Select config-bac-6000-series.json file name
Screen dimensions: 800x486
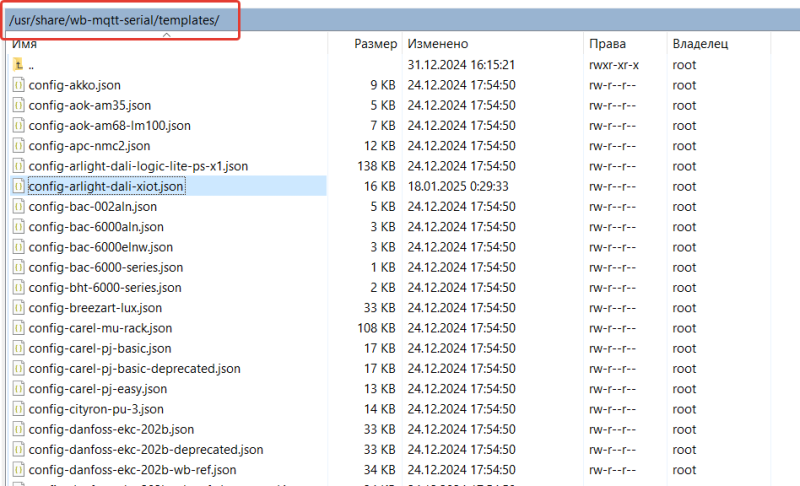pyautogui.click(x=106, y=267)
